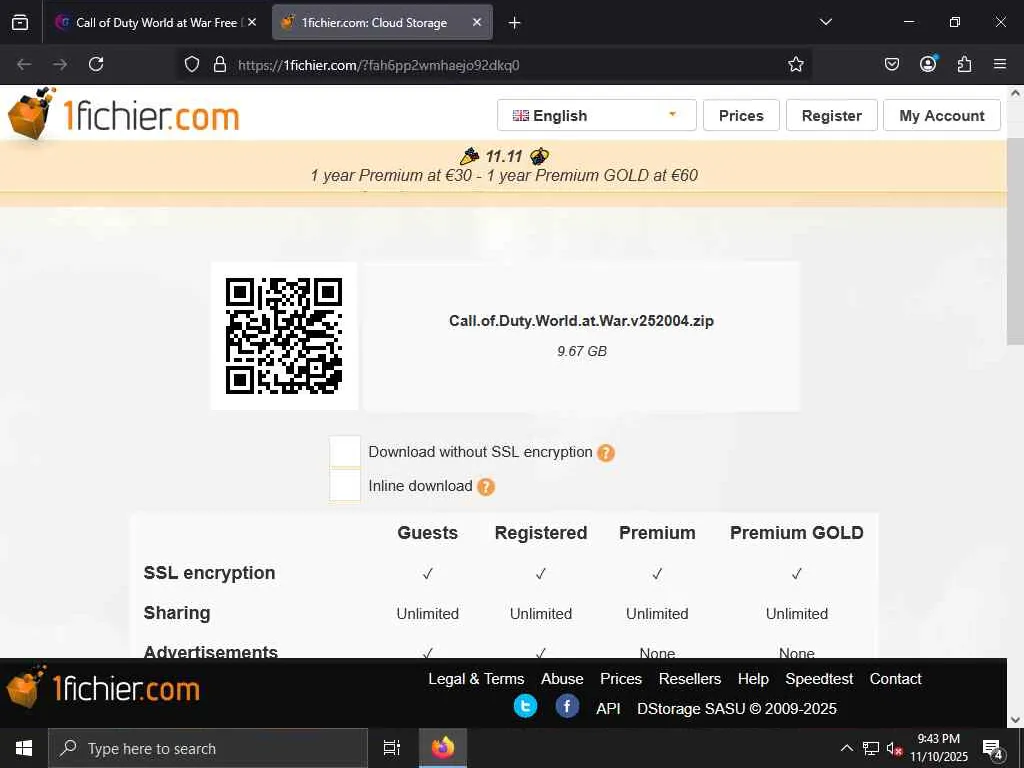The height and width of the screenshot is (768, 1024).
Task: Click help icon next to SSL encryption option
Action: [606, 453]
